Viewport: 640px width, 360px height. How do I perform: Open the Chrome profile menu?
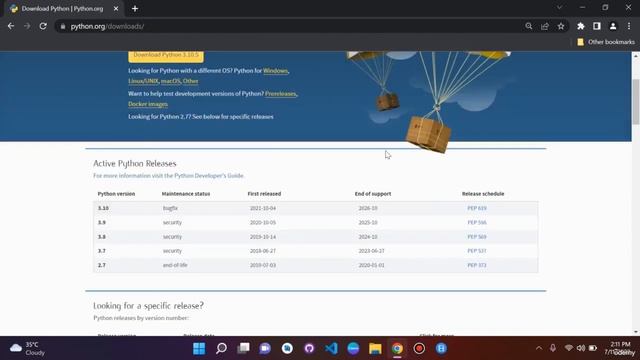click(x=613, y=26)
